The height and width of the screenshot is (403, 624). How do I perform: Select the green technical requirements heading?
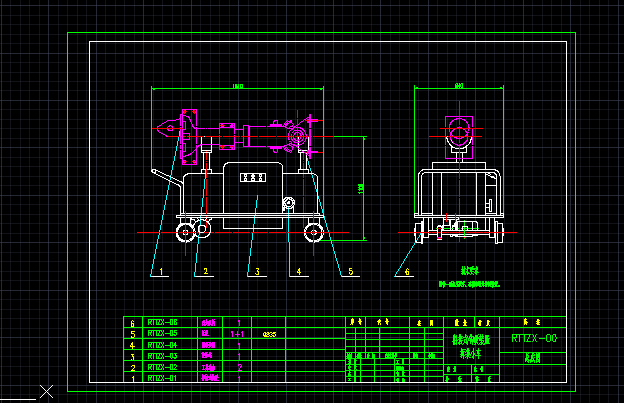[470, 271]
